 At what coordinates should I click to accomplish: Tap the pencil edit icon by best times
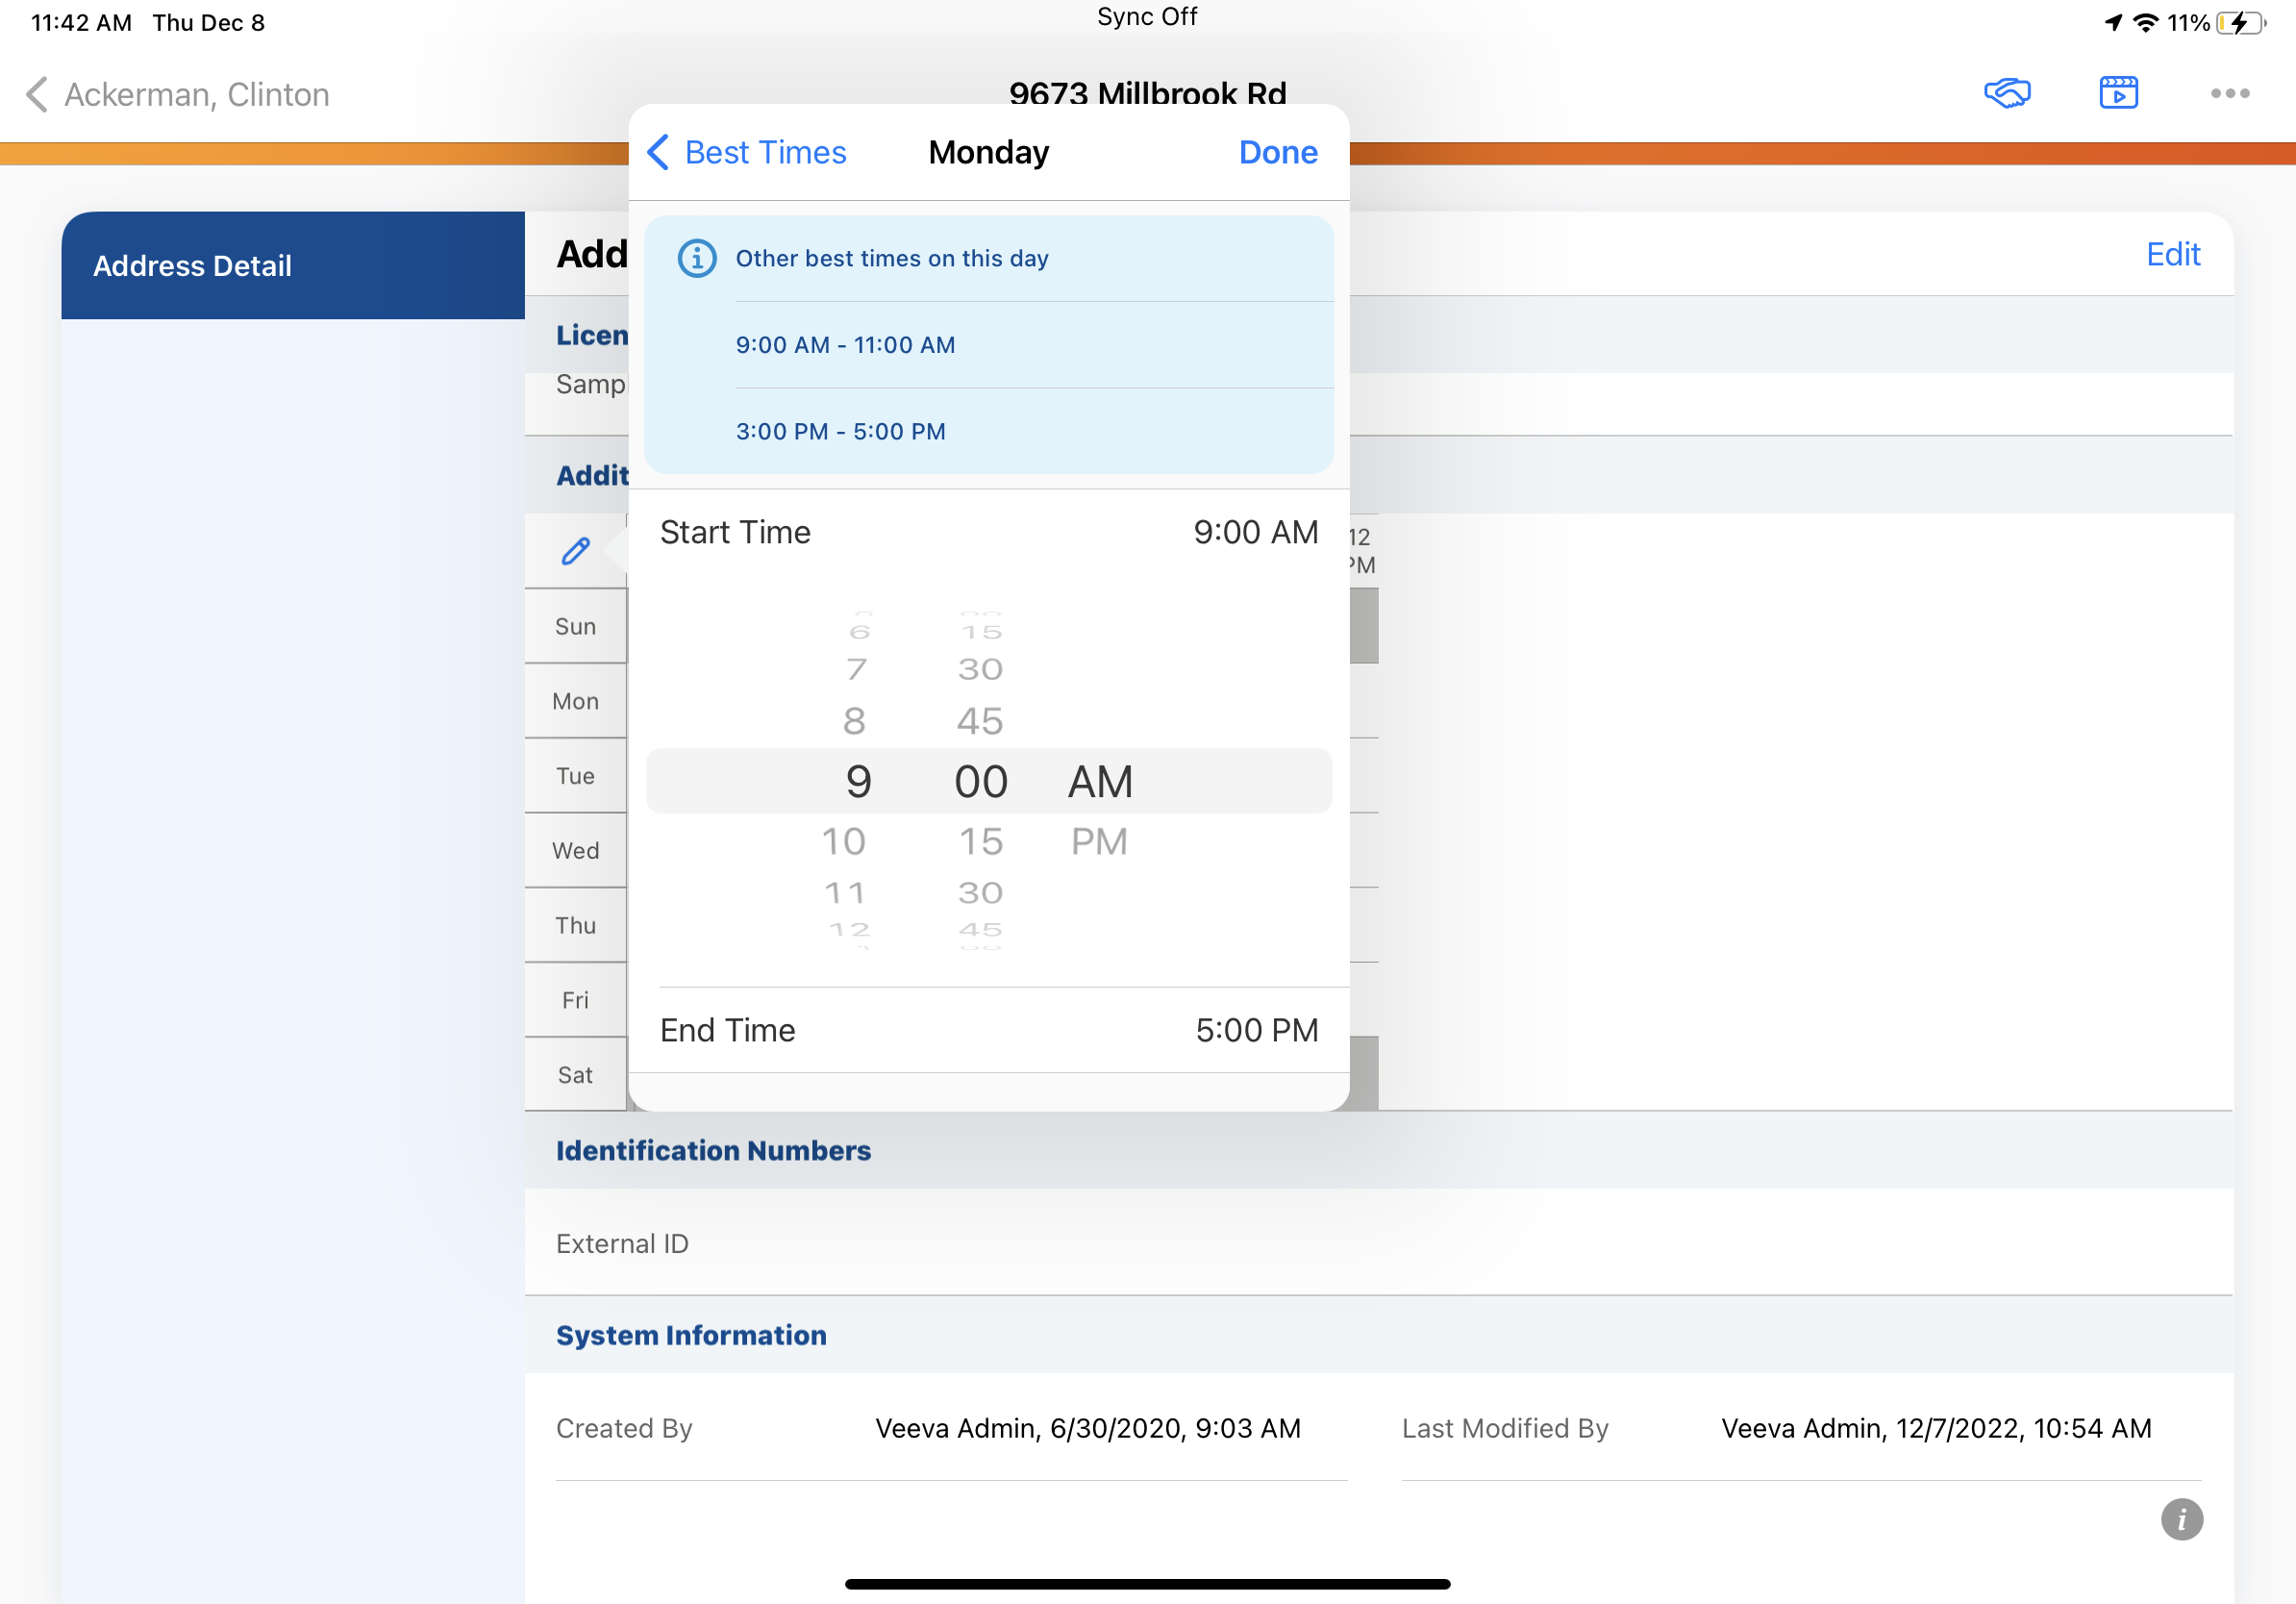click(575, 550)
